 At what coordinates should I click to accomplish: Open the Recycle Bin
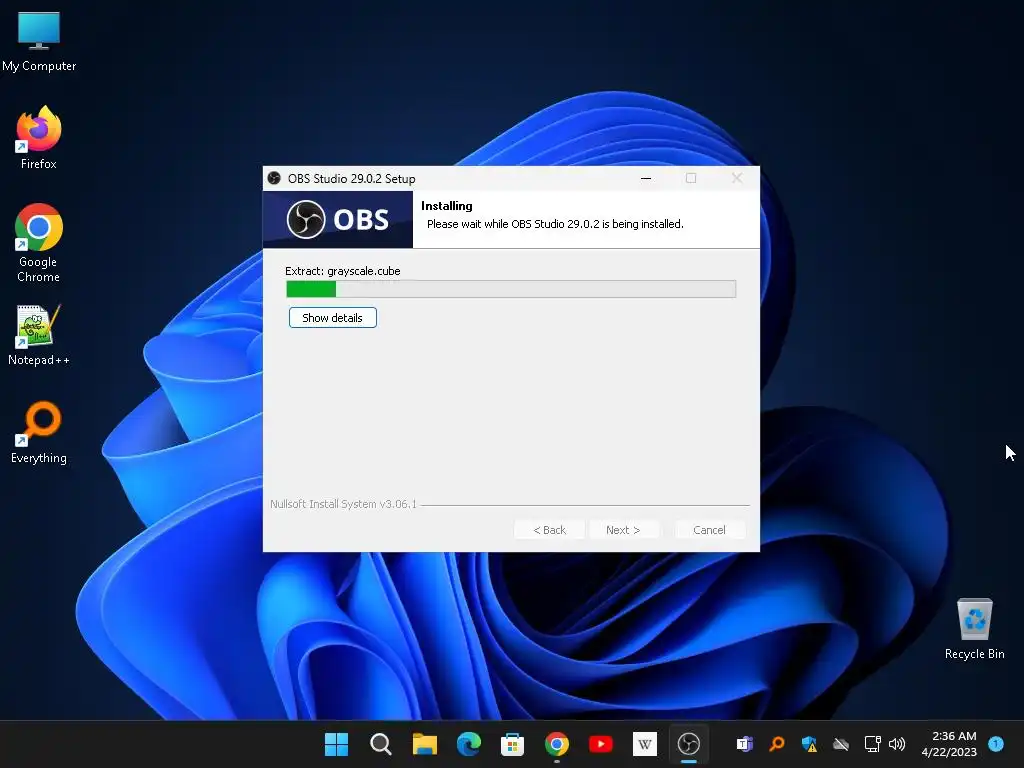(x=974, y=629)
